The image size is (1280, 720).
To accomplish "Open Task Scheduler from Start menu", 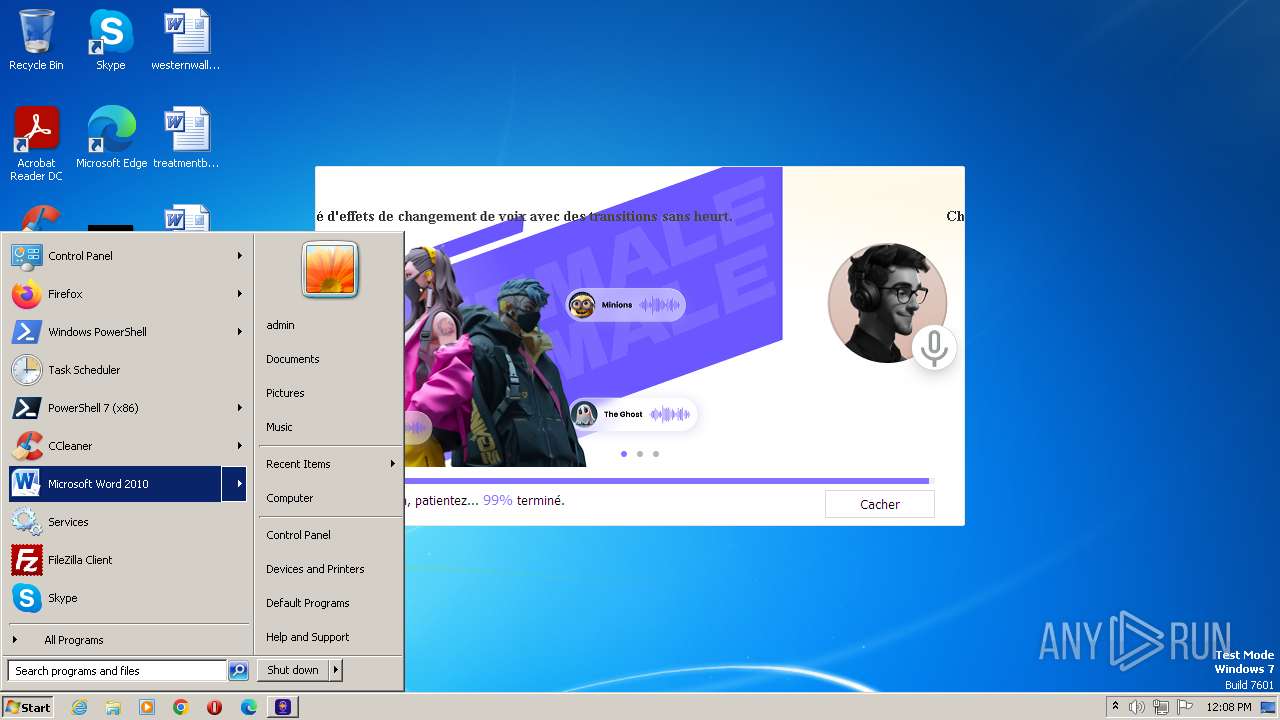I will pos(128,370).
